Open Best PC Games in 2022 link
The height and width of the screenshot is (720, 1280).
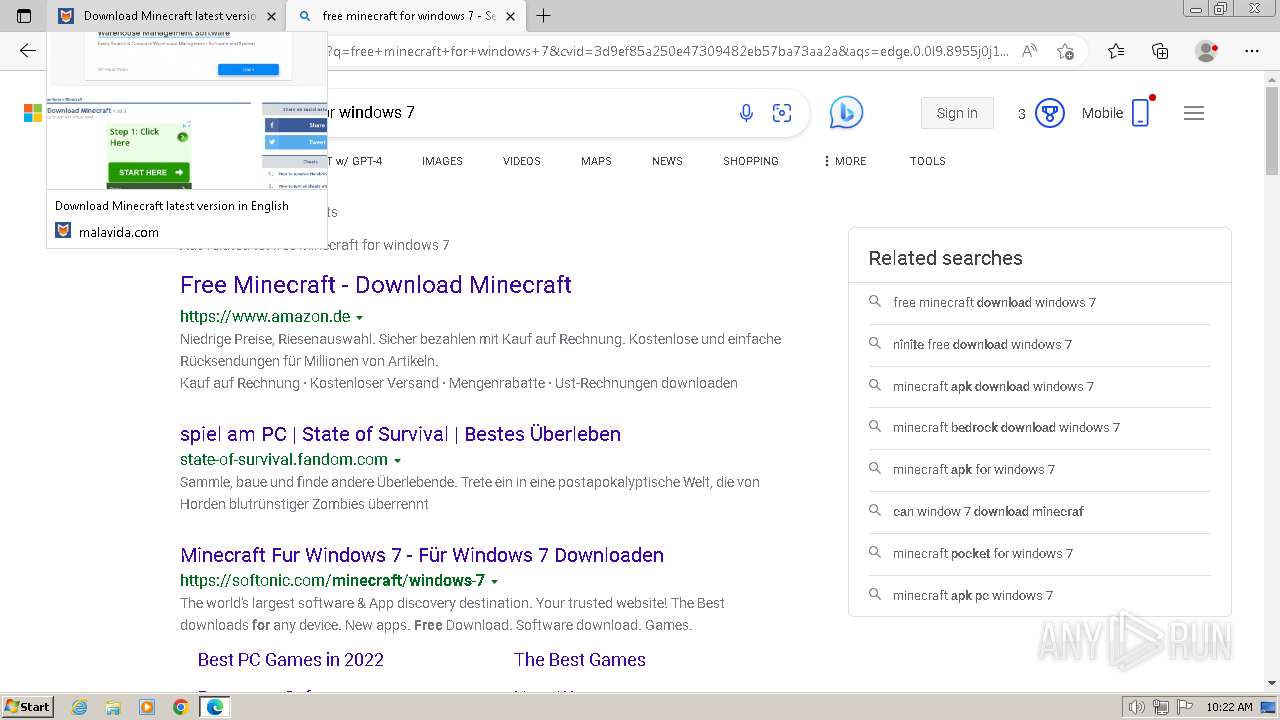pos(291,659)
